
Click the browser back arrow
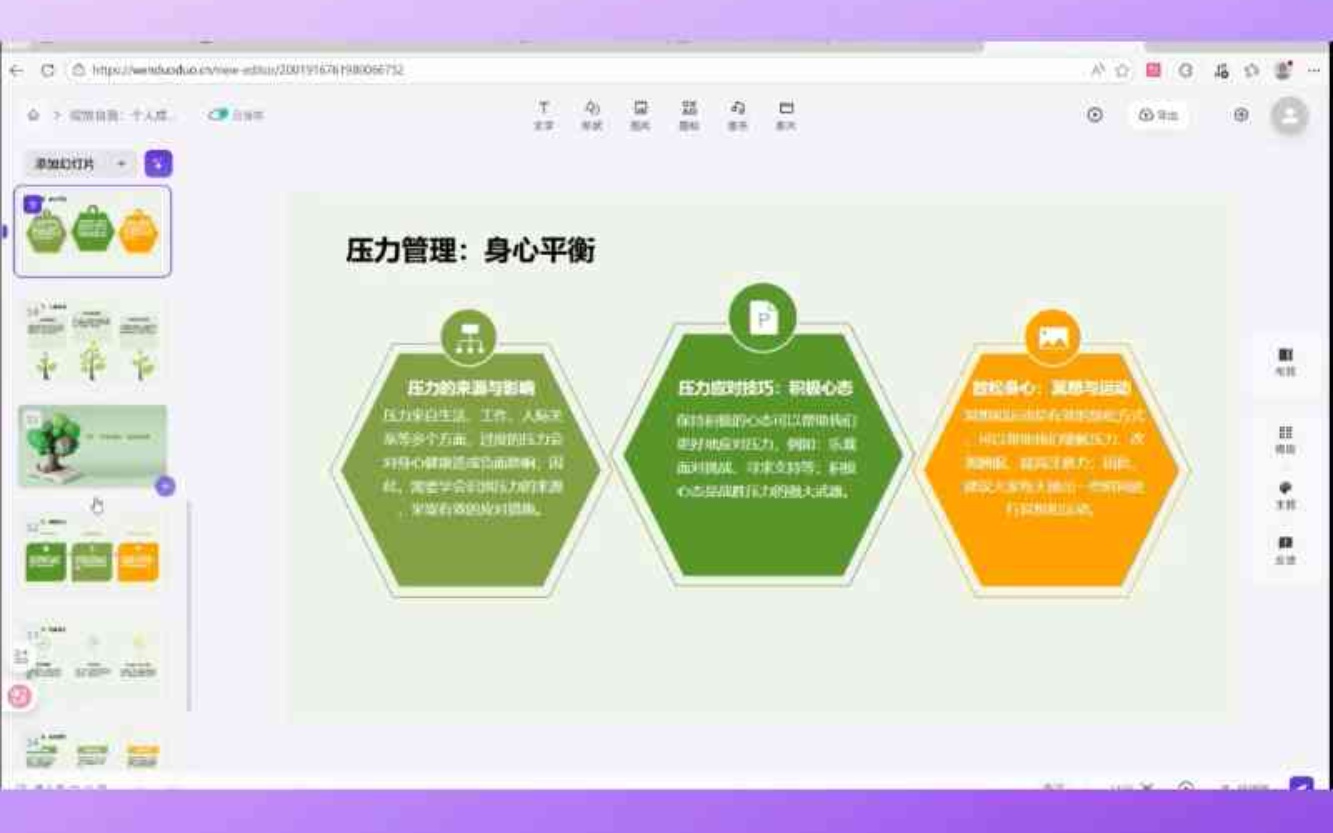pyautogui.click(x=16, y=70)
